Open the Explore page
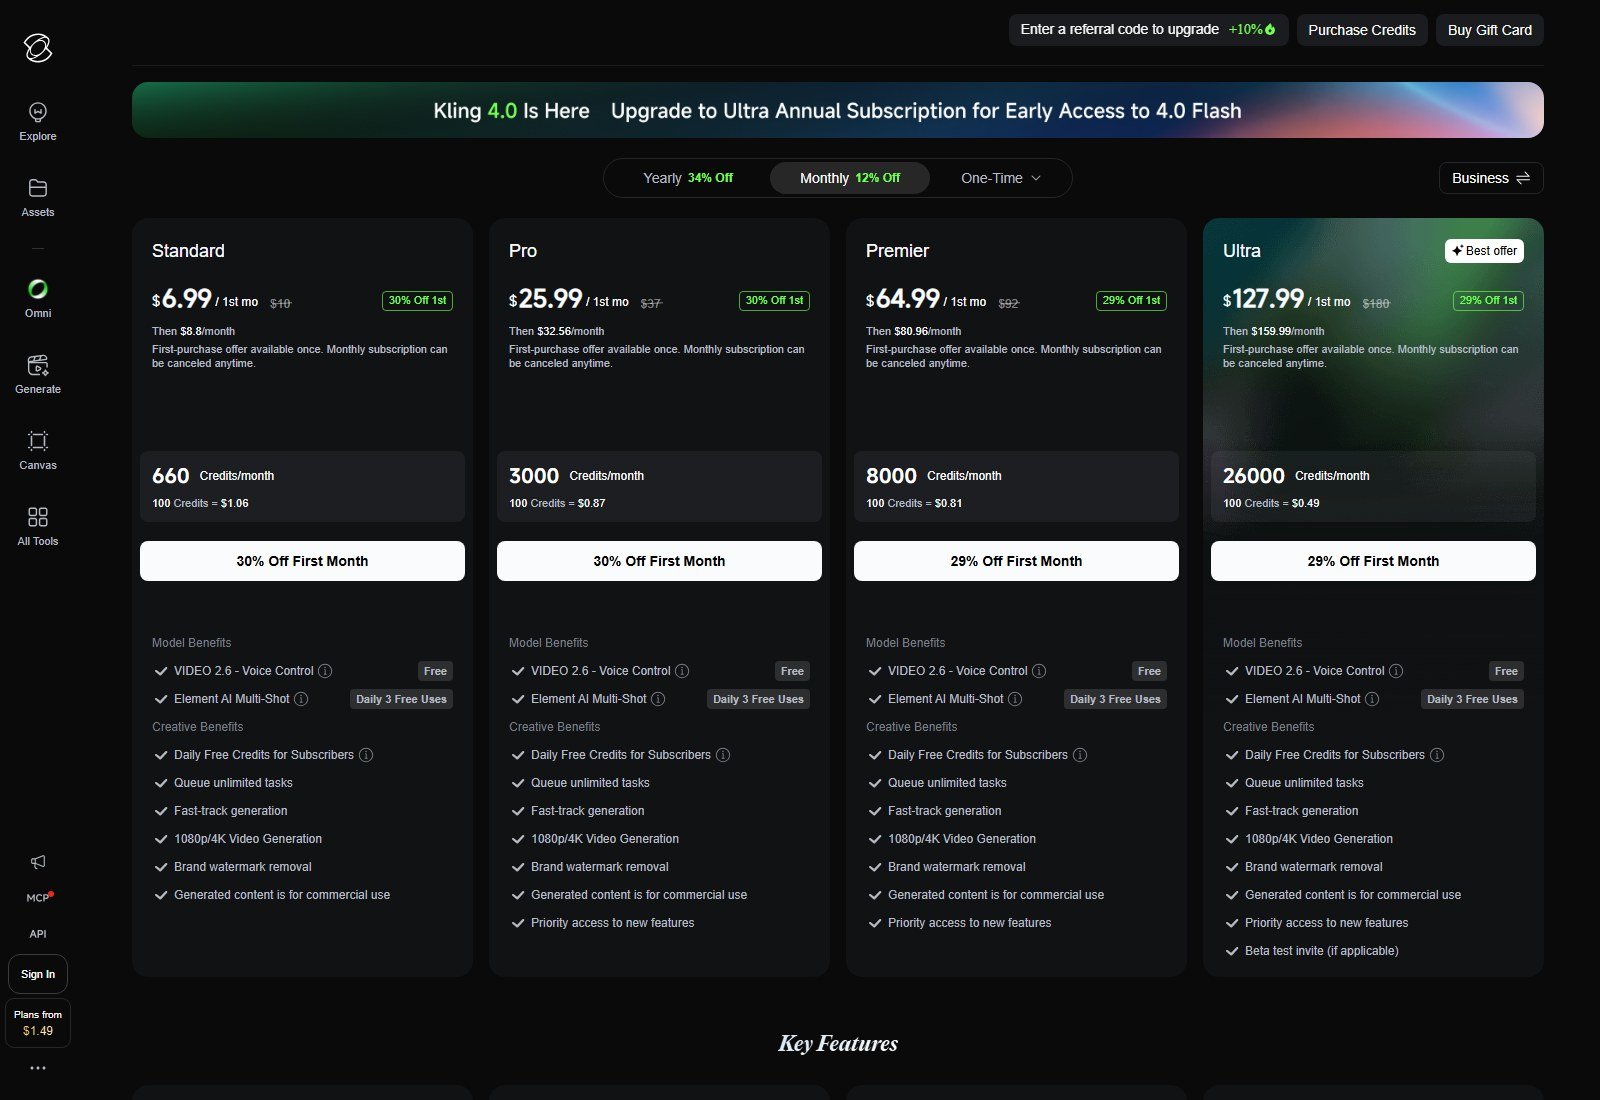 point(38,121)
